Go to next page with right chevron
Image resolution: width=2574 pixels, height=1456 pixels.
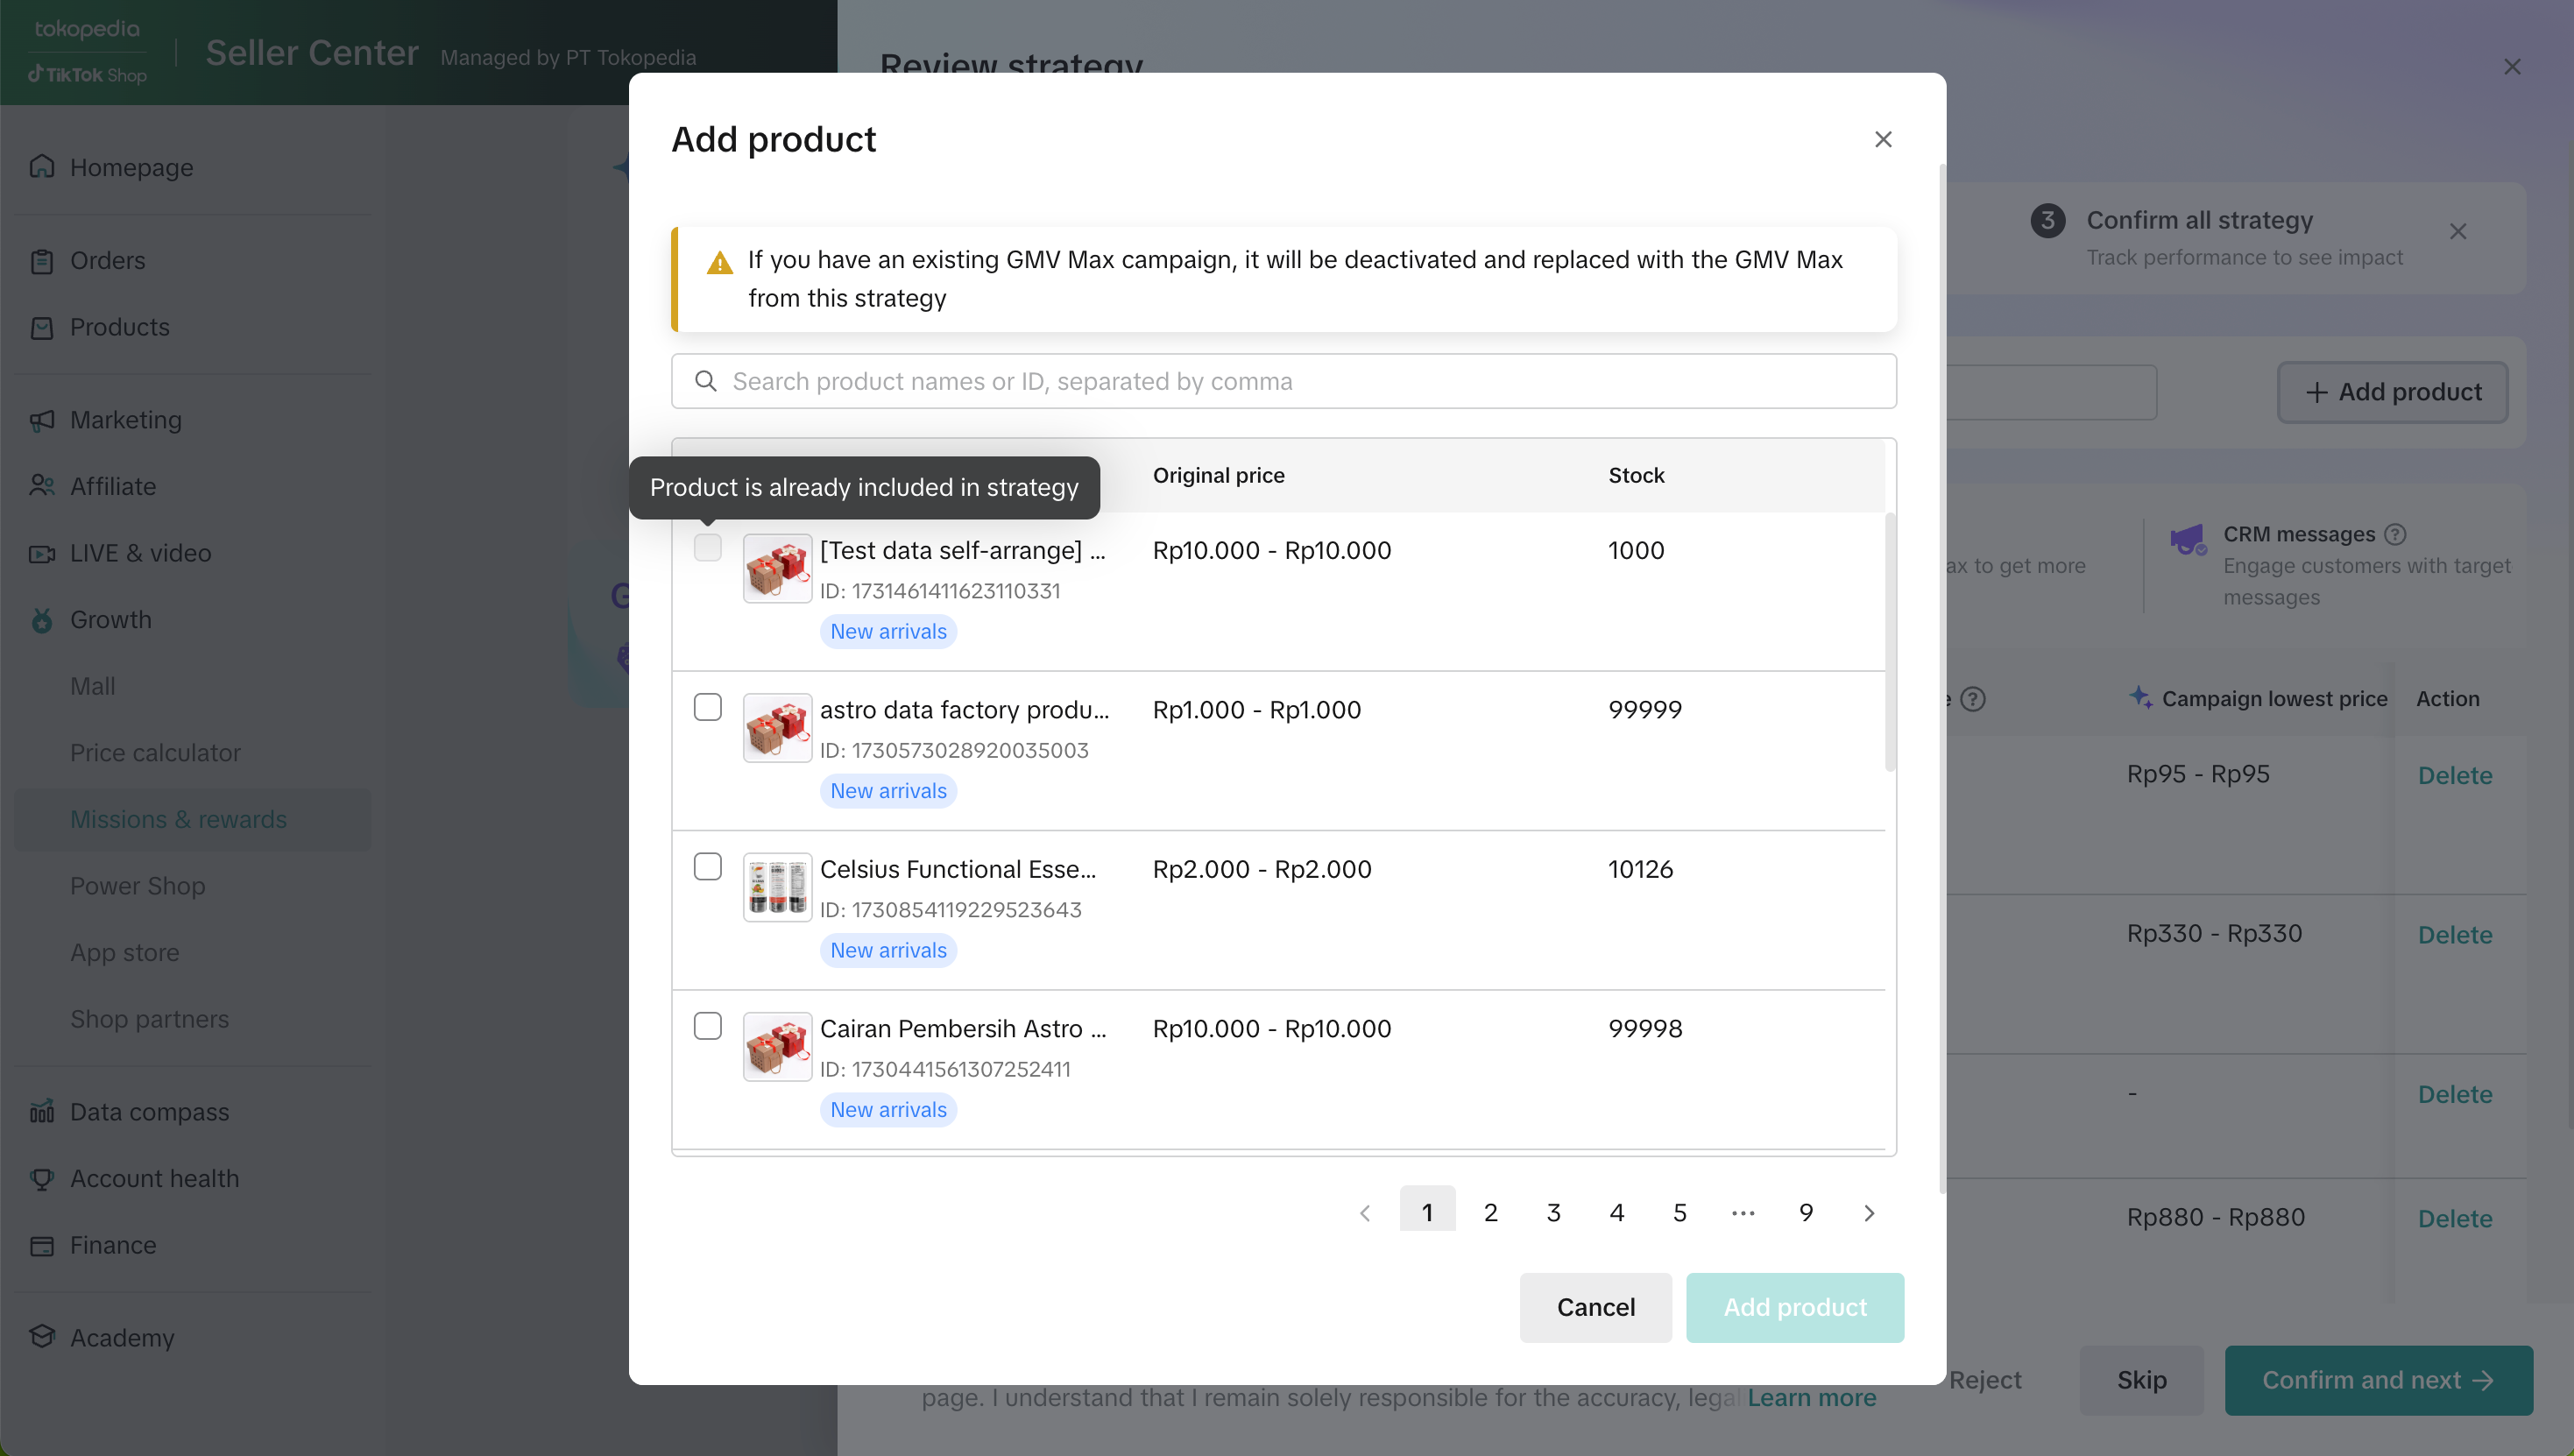pyautogui.click(x=1869, y=1213)
